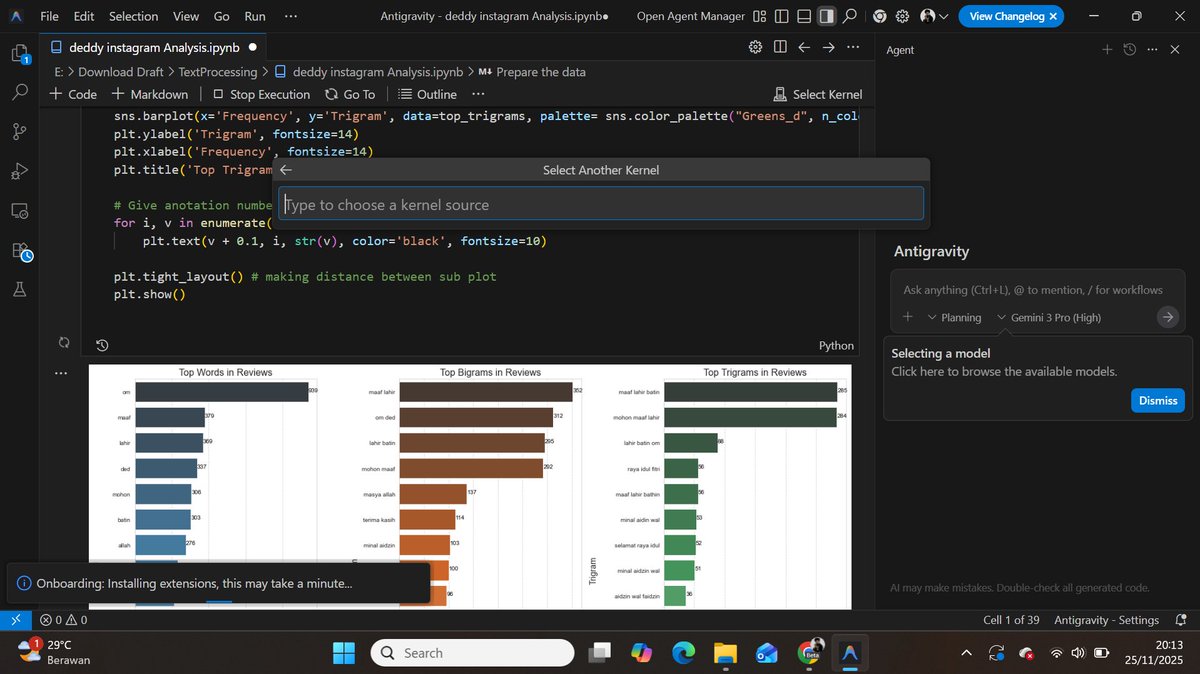Screen dimensions: 1200x674
Task: Dismiss the Selecting a model tip
Action: click(x=1158, y=400)
